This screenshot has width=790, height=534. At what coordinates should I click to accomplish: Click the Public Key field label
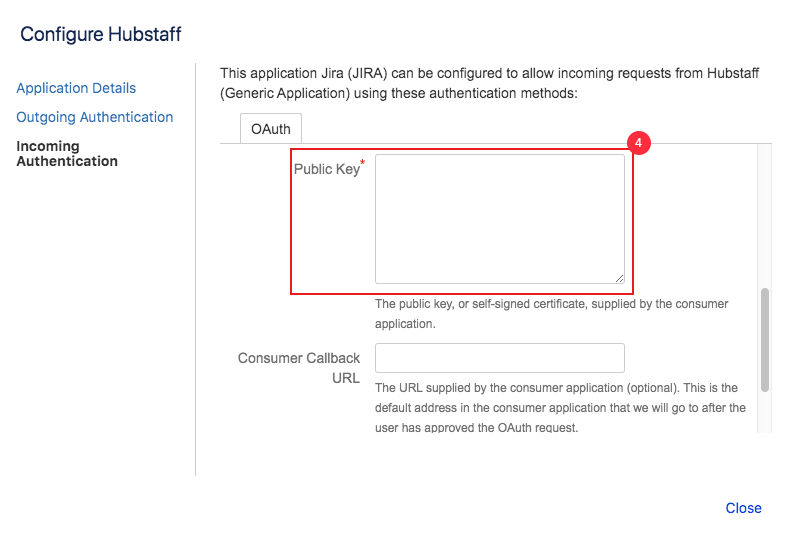[x=326, y=169]
